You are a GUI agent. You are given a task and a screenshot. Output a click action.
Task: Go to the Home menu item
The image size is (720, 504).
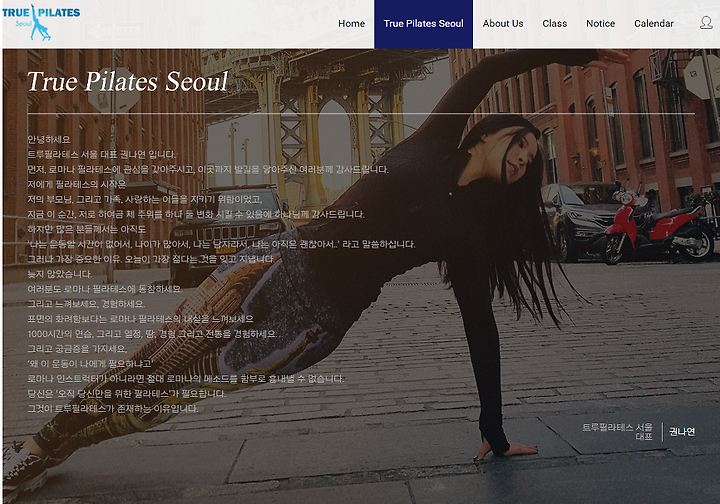(351, 23)
